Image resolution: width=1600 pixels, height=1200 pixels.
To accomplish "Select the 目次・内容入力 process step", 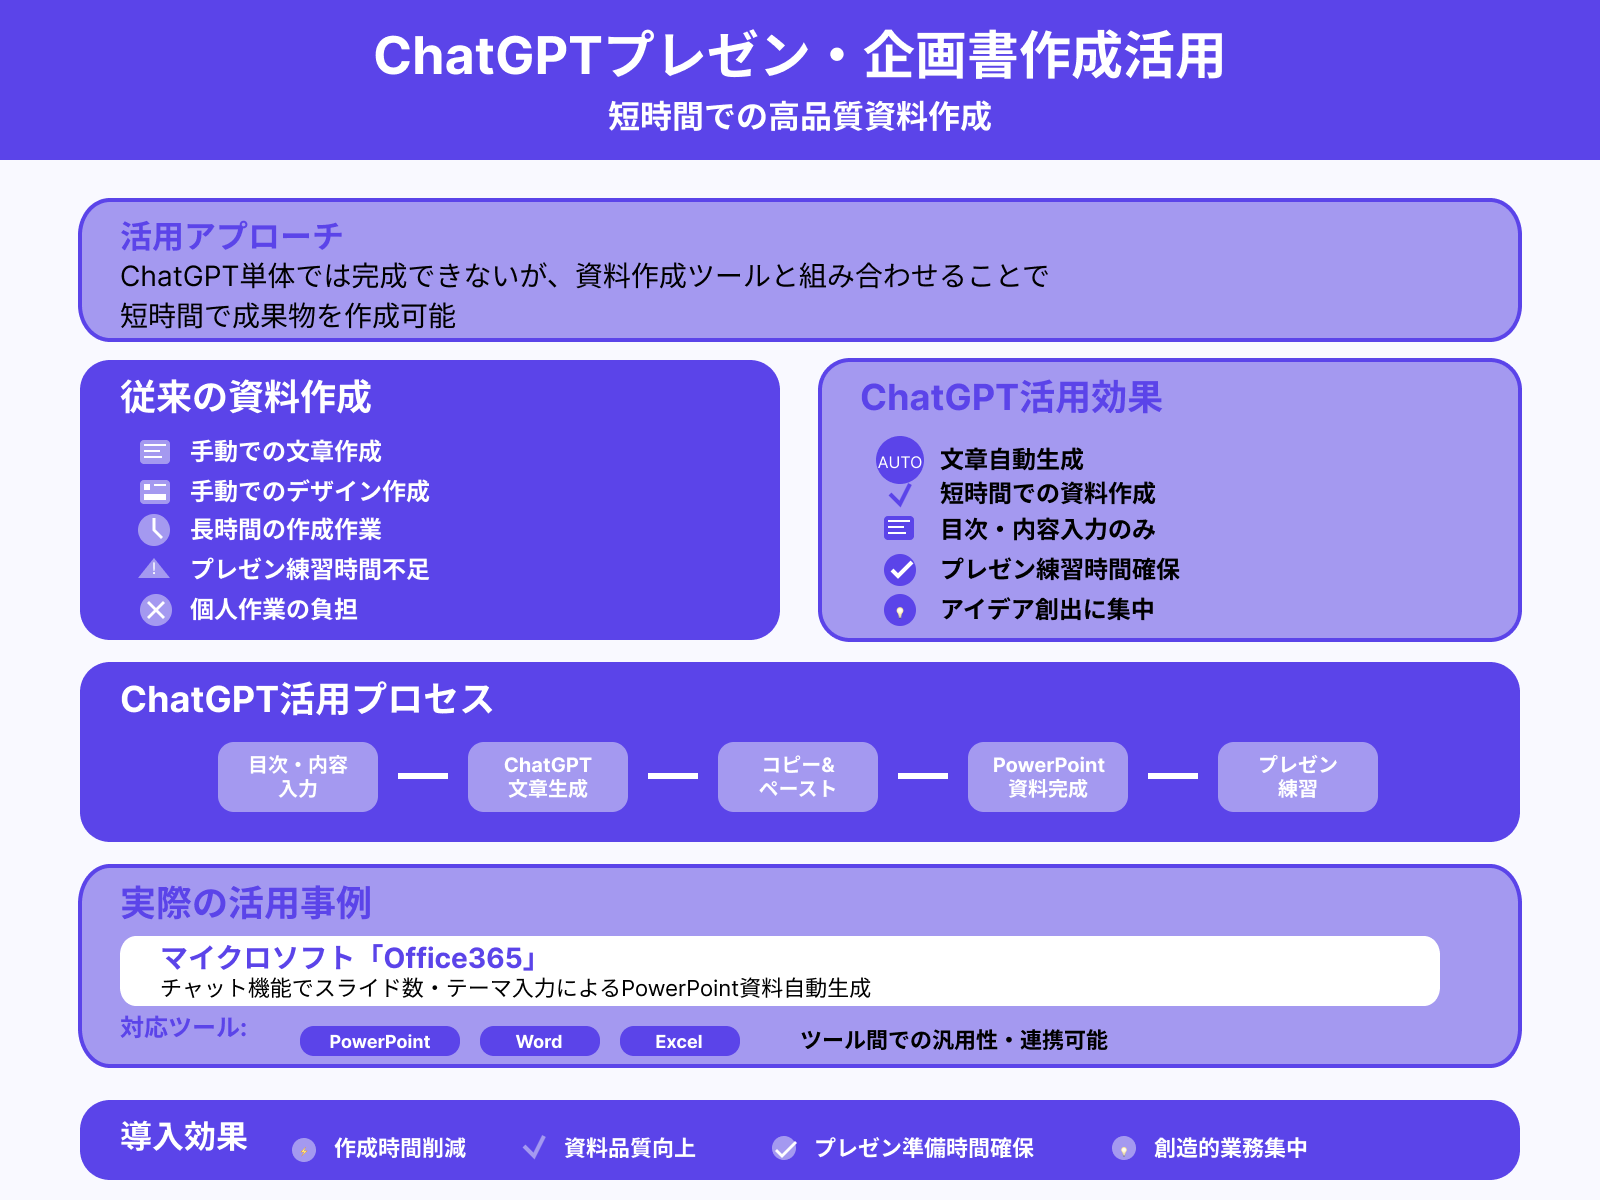I will click(x=298, y=776).
